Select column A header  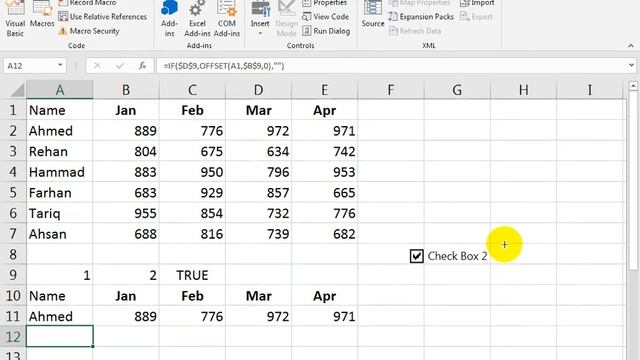click(x=60, y=90)
